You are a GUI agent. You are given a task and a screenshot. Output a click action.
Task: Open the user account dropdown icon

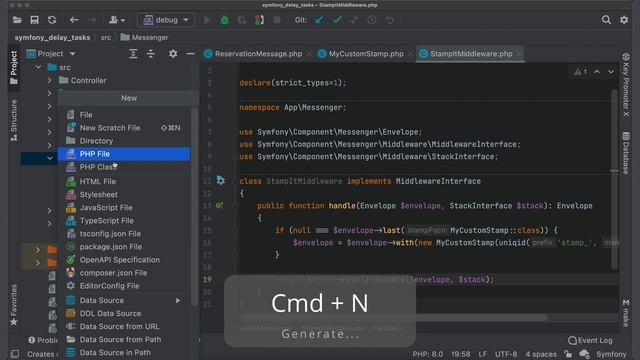(117, 20)
